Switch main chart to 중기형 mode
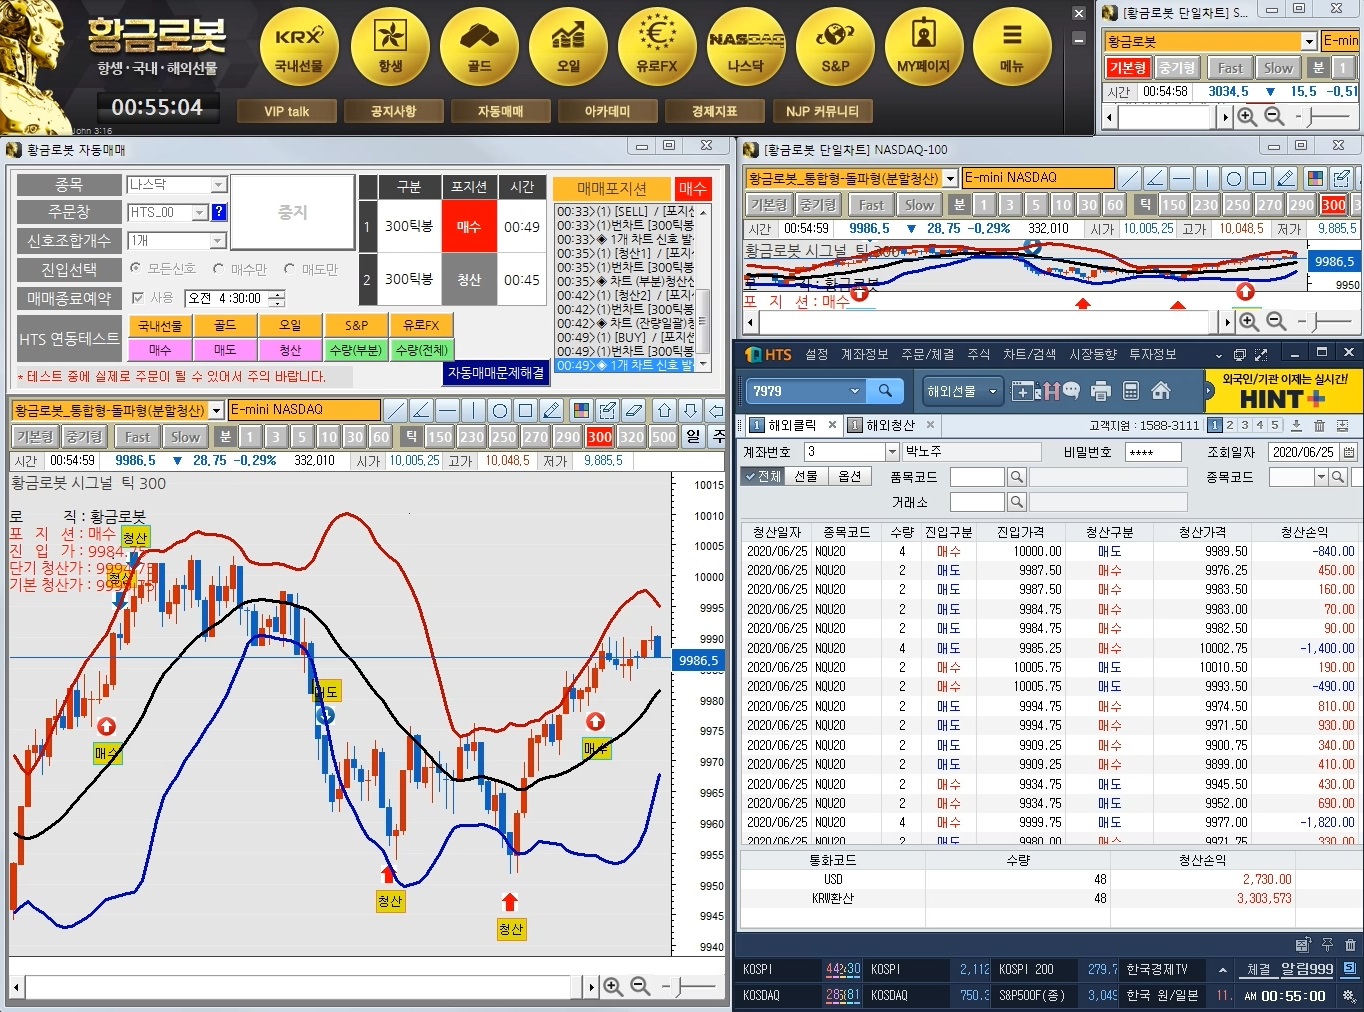1364x1012 pixels. pos(84,437)
